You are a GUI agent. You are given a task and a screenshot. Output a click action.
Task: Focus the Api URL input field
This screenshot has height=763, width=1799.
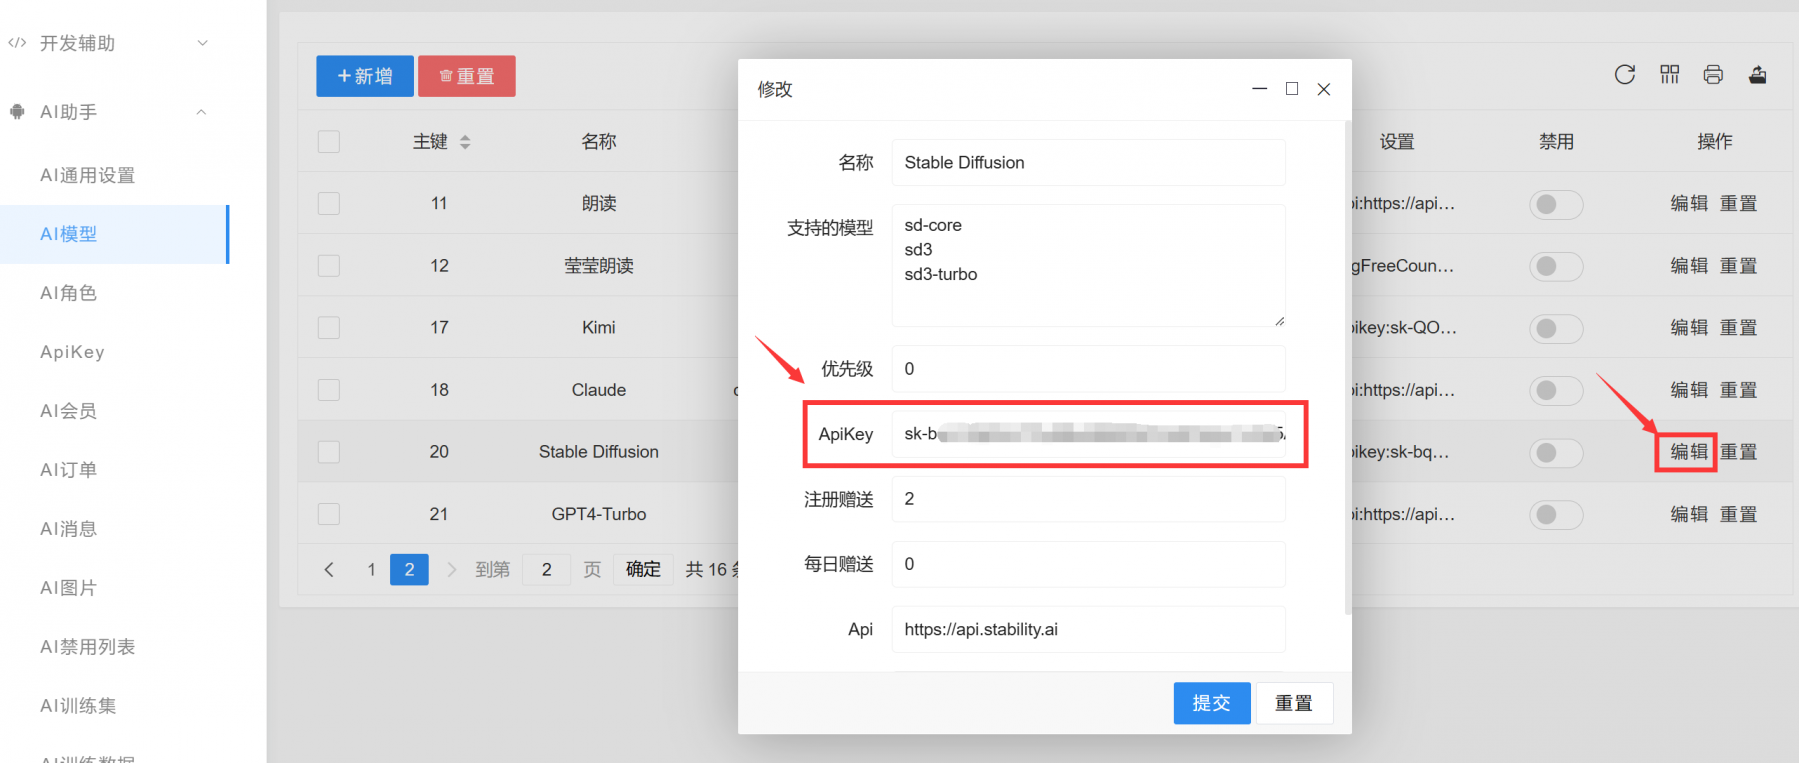pyautogui.click(x=1088, y=629)
